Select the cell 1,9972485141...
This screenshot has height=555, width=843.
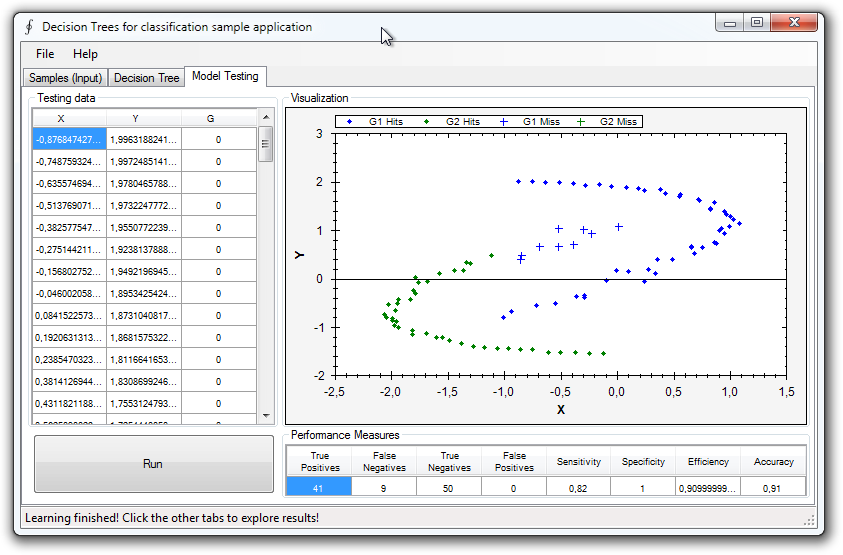coord(144,161)
